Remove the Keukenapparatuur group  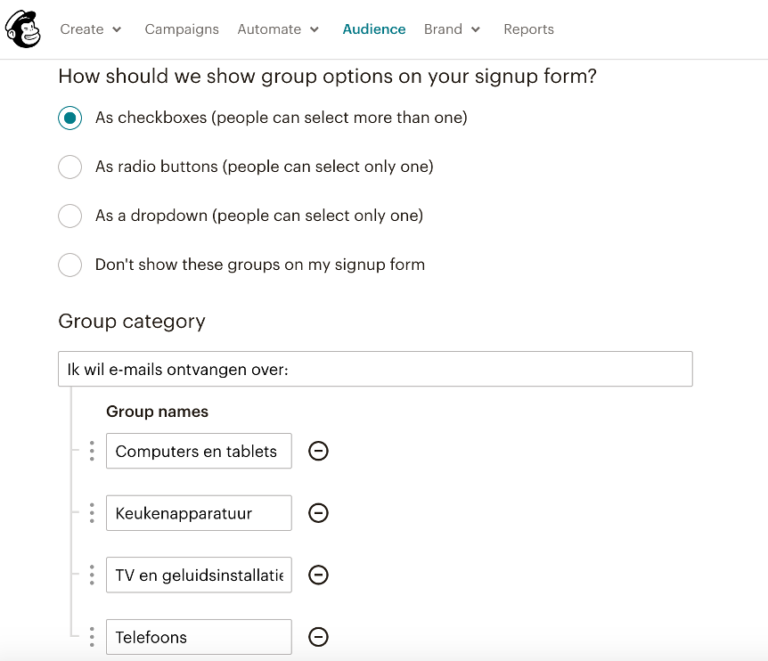click(318, 513)
